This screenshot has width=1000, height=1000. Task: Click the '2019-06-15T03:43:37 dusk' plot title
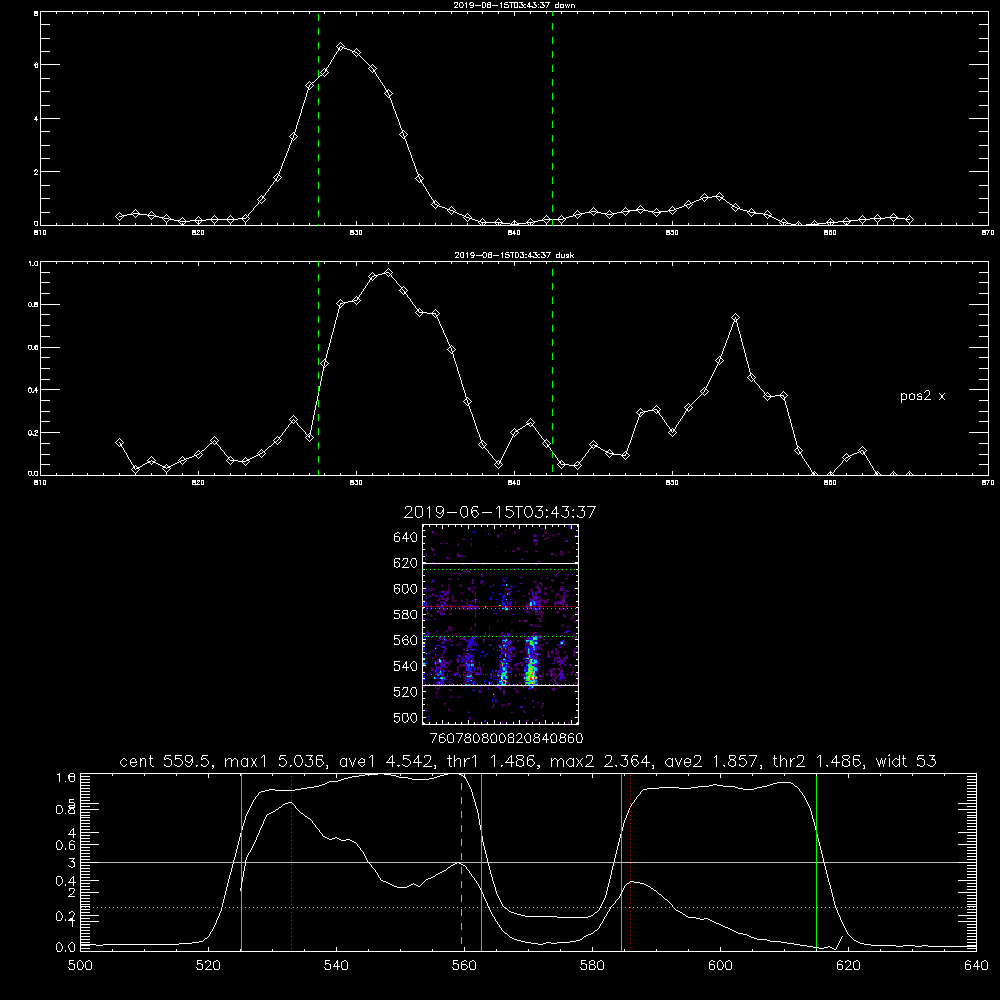coord(514,255)
